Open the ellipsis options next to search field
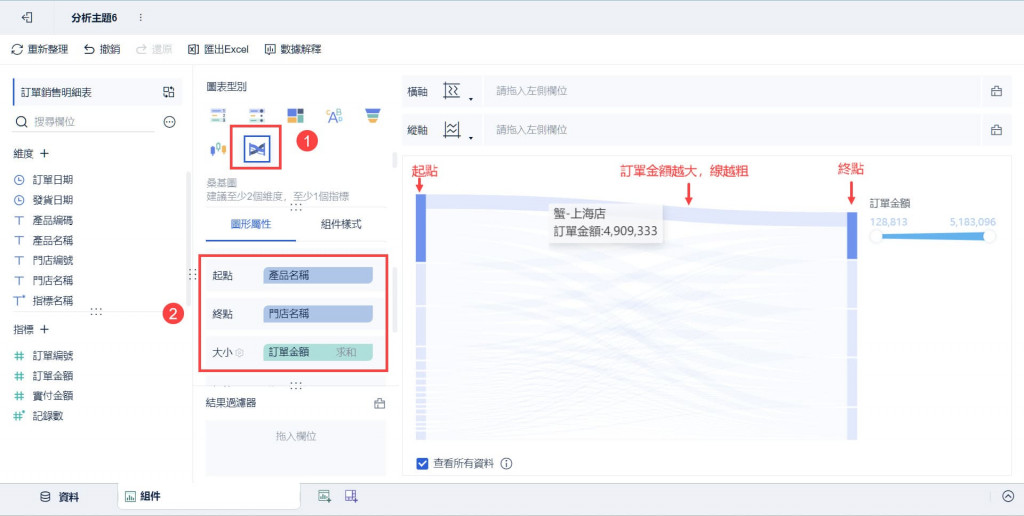Image resolution: width=1024 pixels, height=516 pixels. click(x=169, y=121)
